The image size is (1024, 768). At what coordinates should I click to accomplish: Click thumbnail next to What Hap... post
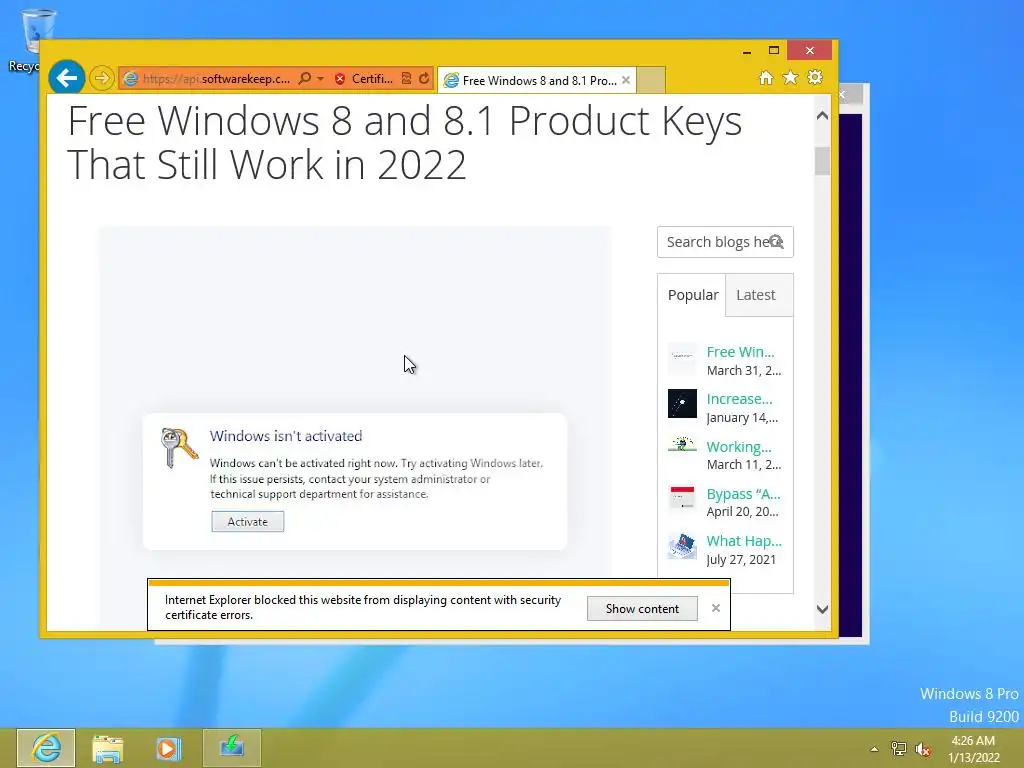[x=682, y=546]
